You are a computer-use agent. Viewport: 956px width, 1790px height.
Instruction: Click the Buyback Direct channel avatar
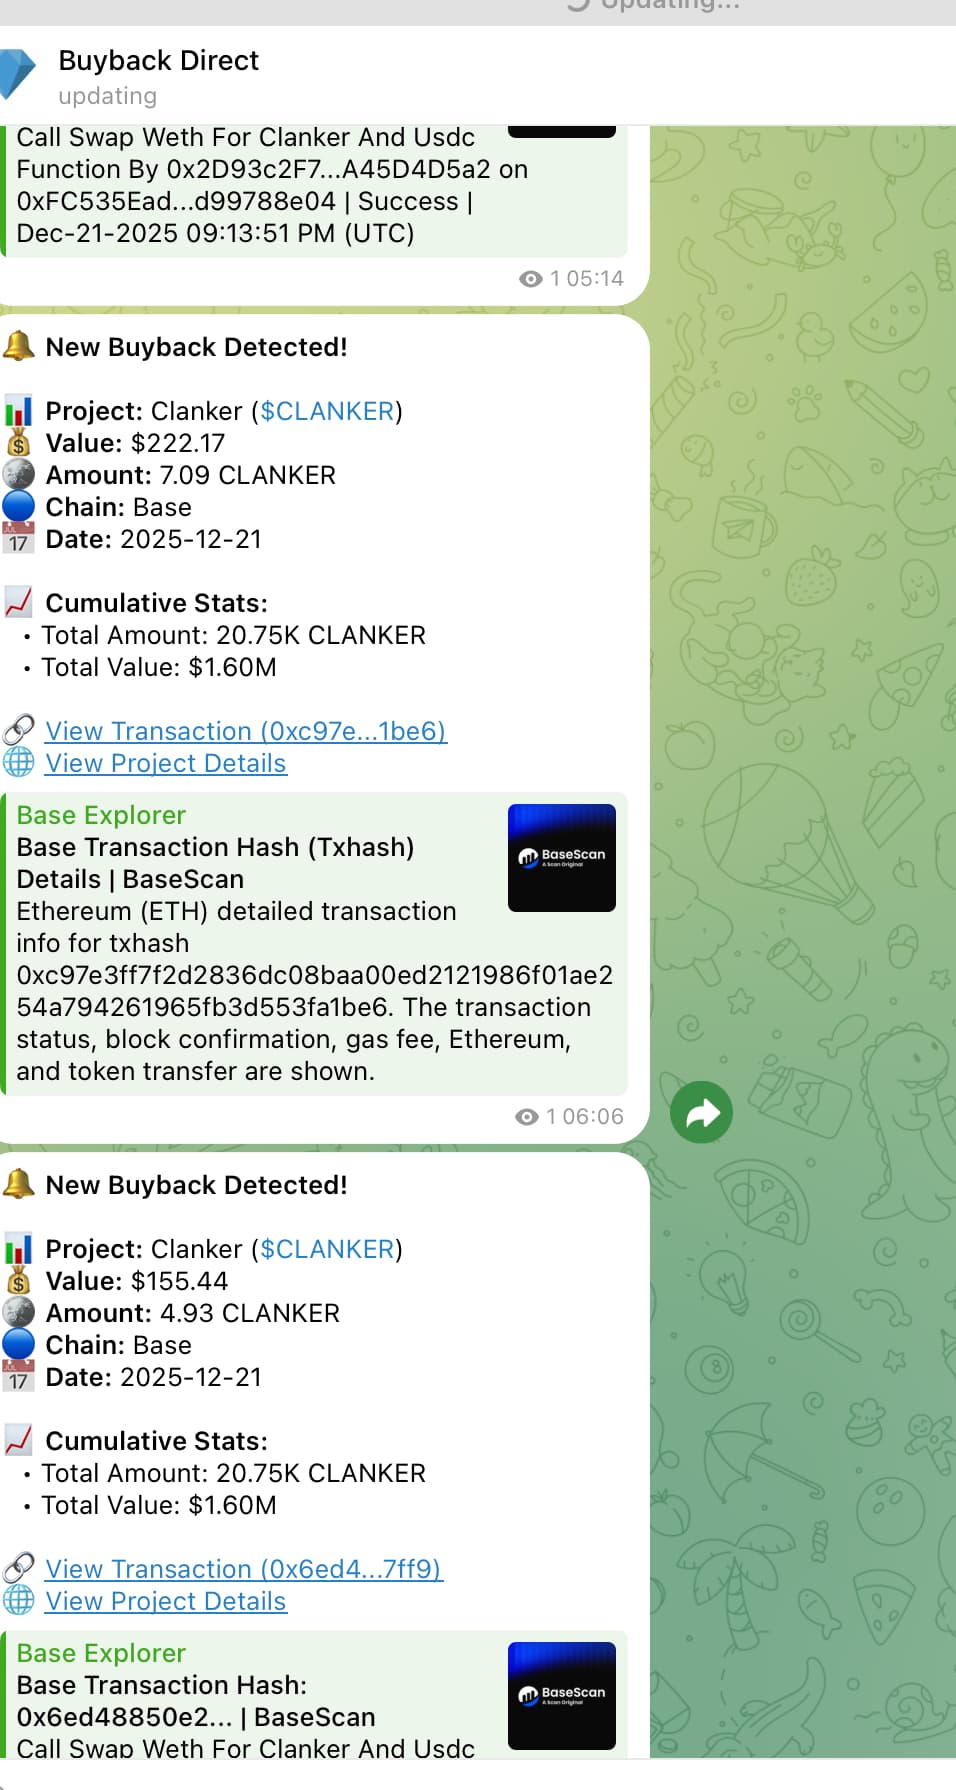(15, 74)
